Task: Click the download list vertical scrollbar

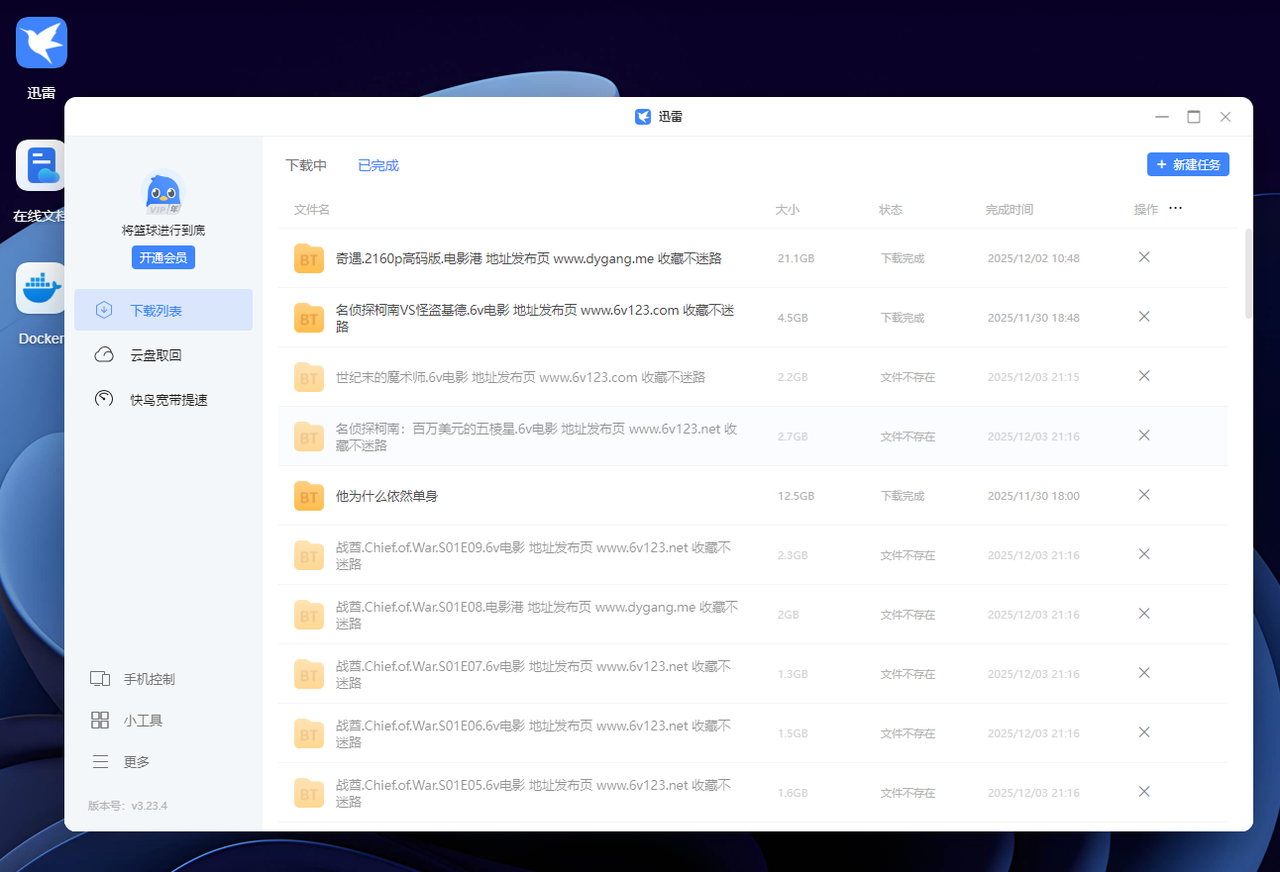Action: (x=1248, y=273)
